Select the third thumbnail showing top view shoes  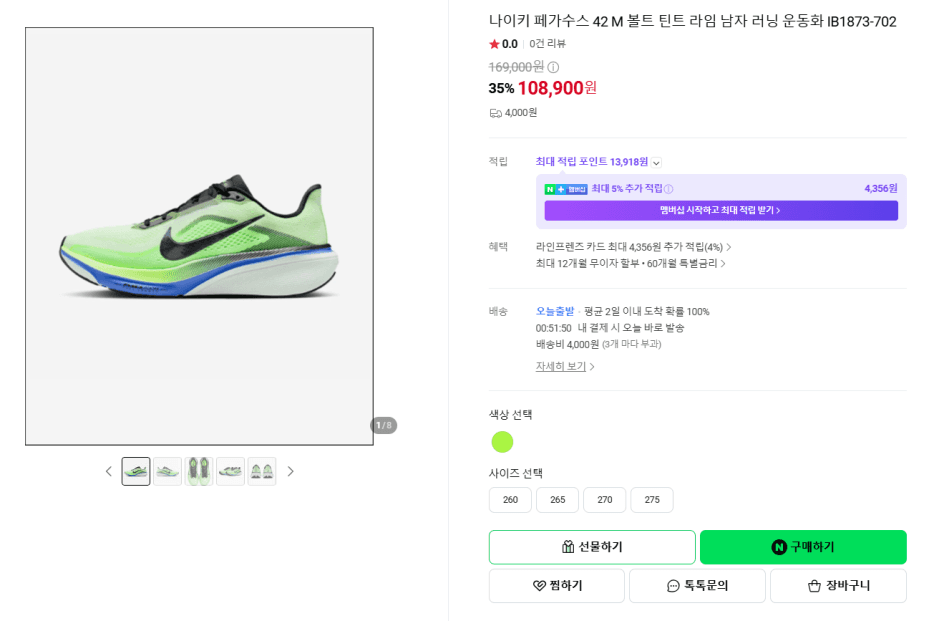(199, 472)
